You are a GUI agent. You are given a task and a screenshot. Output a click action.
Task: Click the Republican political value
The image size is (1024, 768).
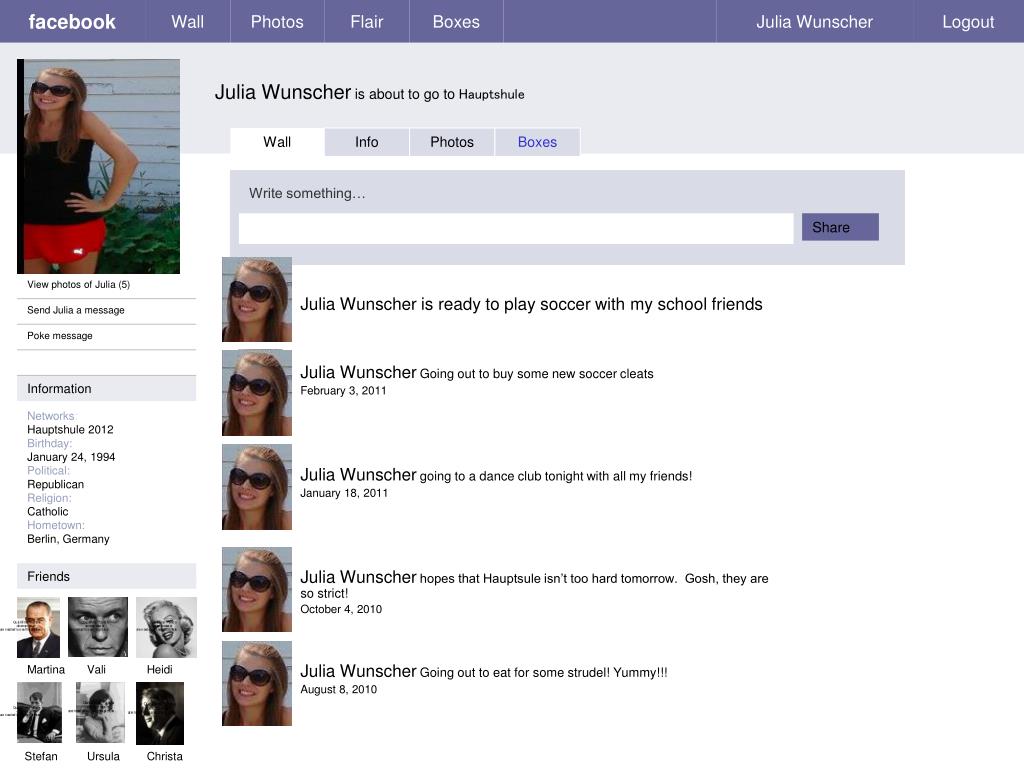point(56,484)
